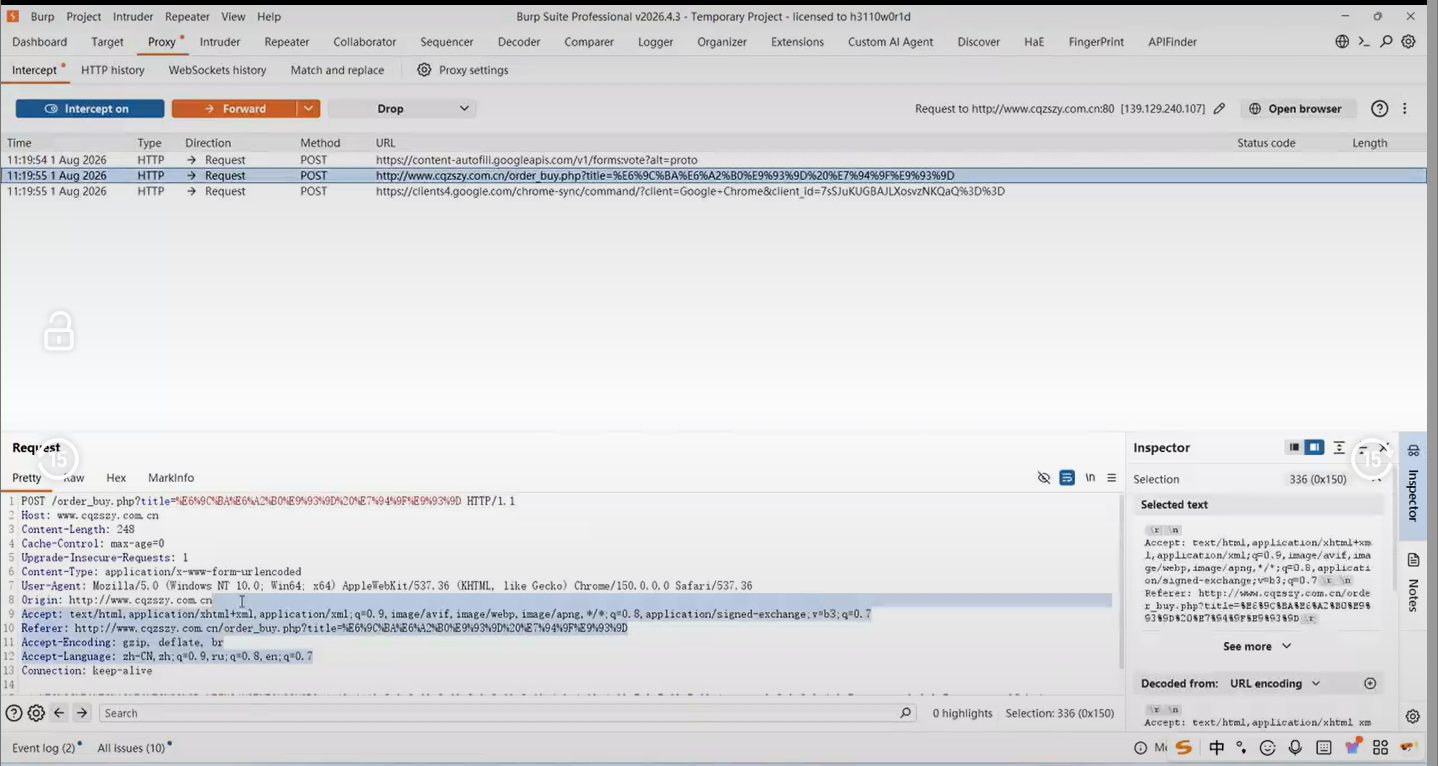Open the terminal command prompt icon
Screen dimensions: 1438x766
[1364, 42]
